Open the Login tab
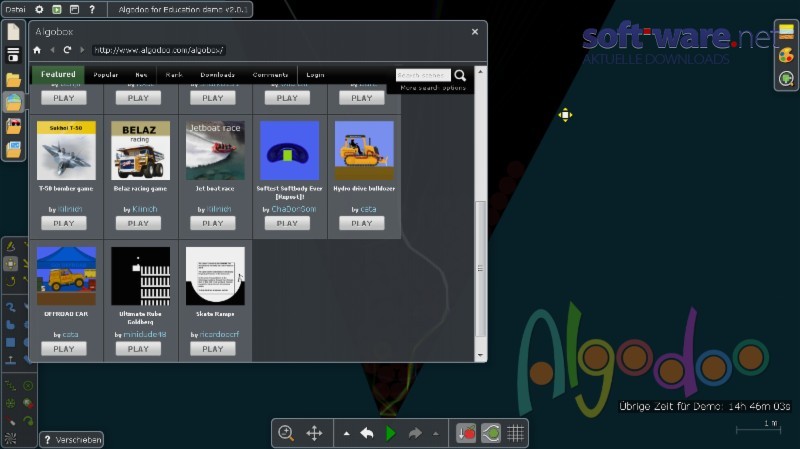Screen dimensions: 800x449 coord(315,74)
